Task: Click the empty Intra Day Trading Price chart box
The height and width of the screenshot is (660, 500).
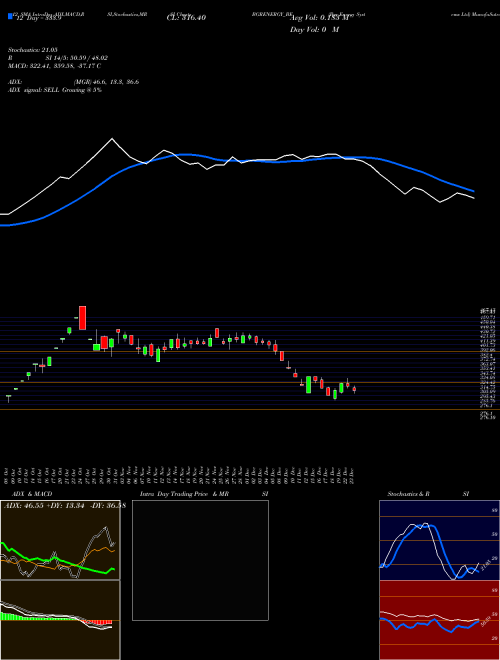Action: 200,560
